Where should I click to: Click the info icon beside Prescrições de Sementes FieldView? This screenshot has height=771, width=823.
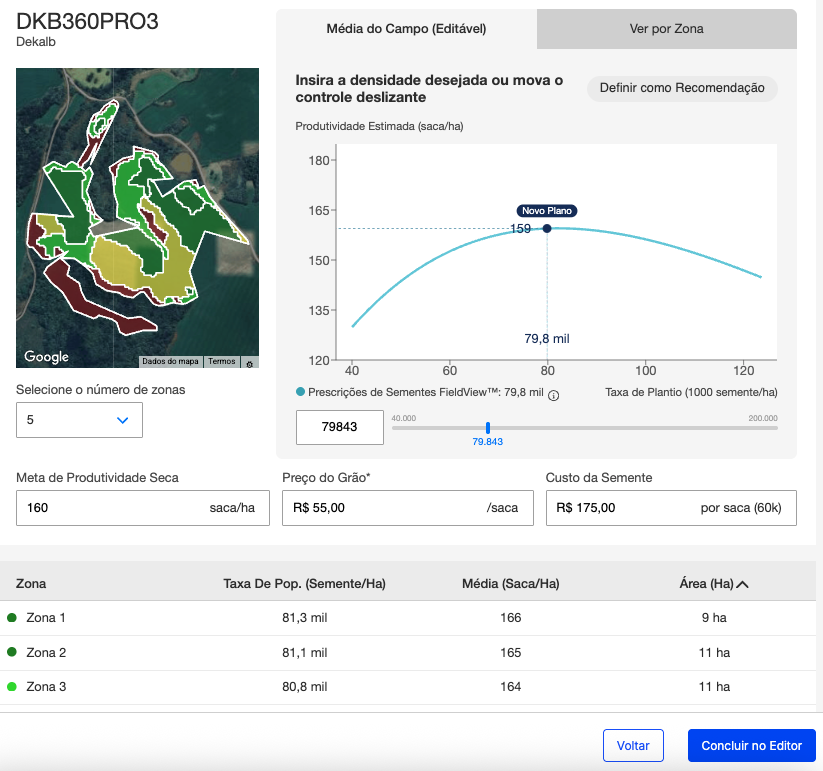pyautogui.click(x=554, y=395)
